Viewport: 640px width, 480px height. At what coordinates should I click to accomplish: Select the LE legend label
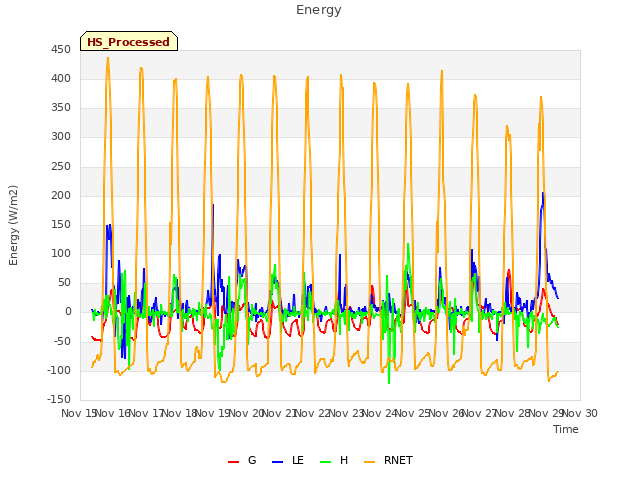tap(298, 460)
